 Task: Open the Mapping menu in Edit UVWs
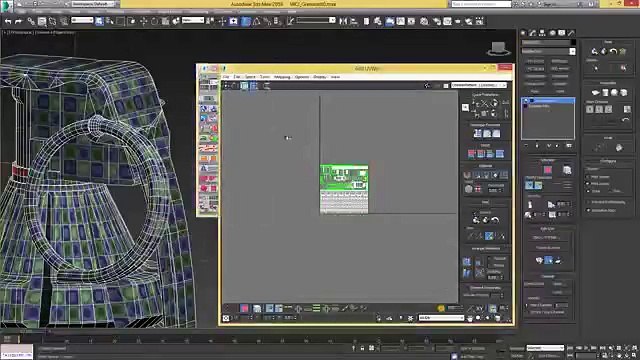pyautogui.click(x=282, y=77)
